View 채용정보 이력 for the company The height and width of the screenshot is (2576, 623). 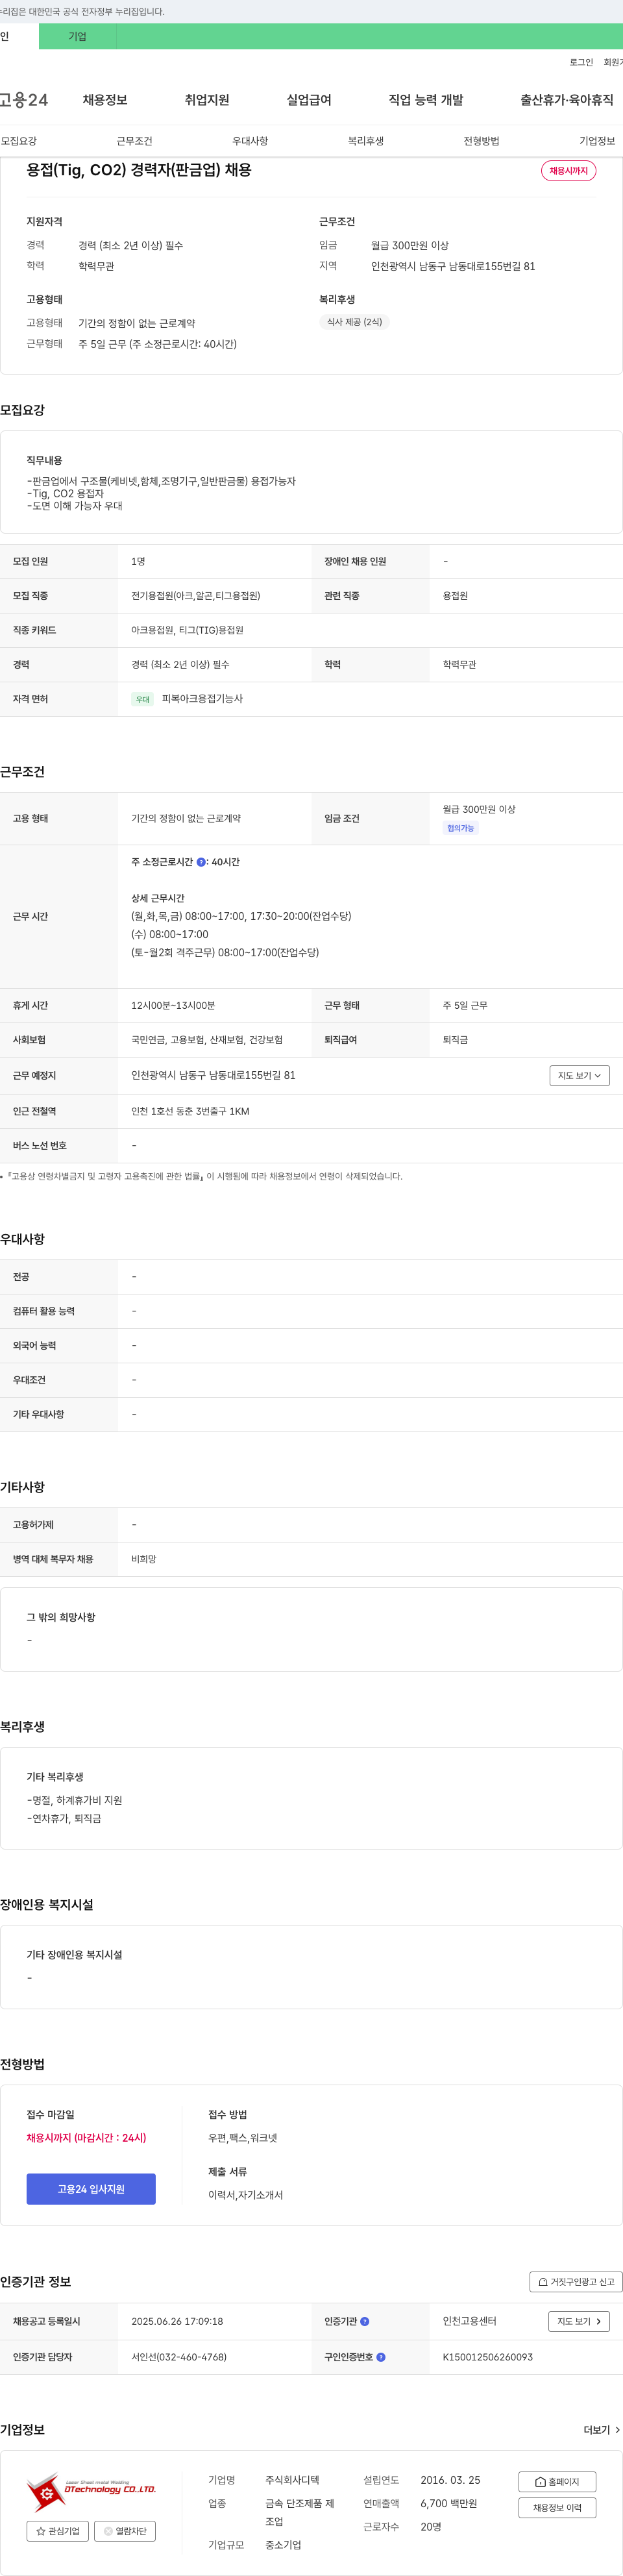pos(557,2507)
